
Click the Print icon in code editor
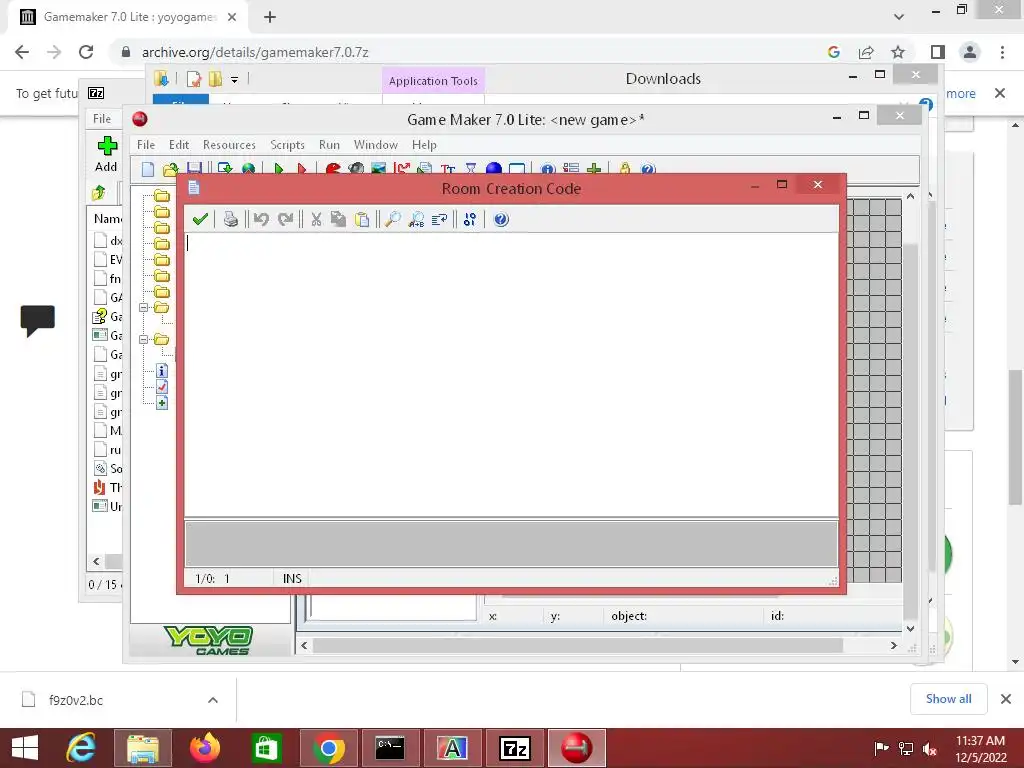[231, 219]
